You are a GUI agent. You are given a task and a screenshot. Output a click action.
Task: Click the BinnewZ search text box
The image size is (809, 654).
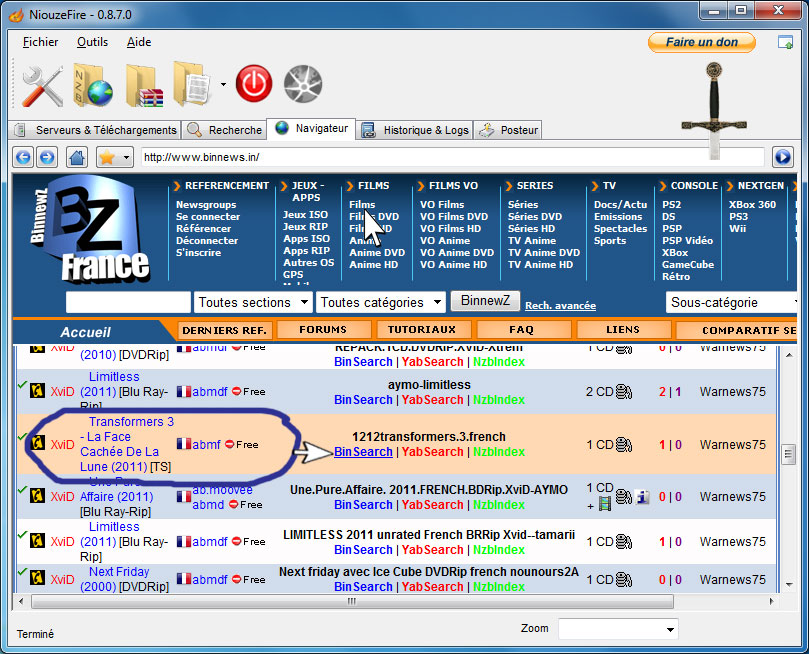click(128, 302)
